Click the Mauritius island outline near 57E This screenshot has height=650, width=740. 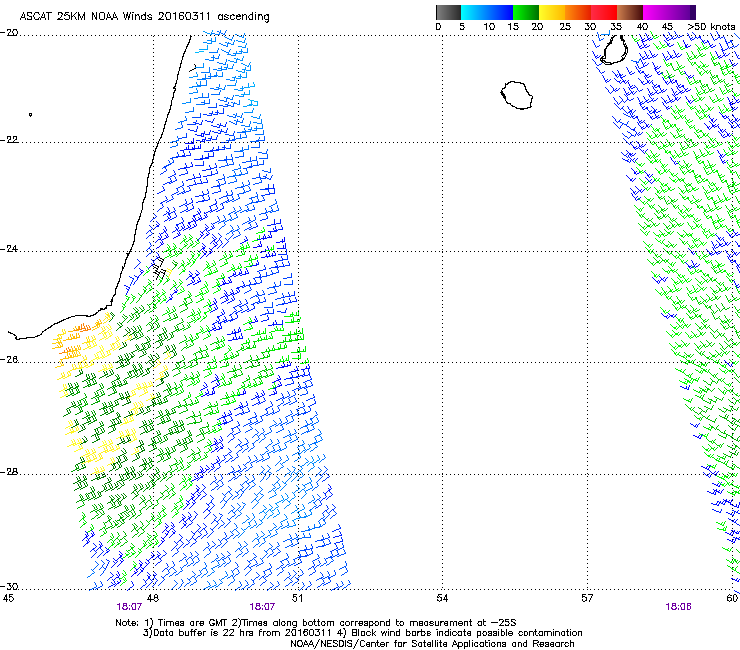pos(614,49)
